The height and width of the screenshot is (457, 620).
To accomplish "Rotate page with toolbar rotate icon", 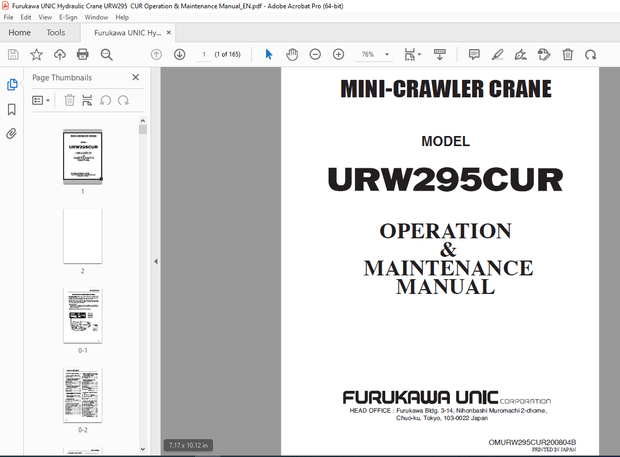I will [591, 55].
